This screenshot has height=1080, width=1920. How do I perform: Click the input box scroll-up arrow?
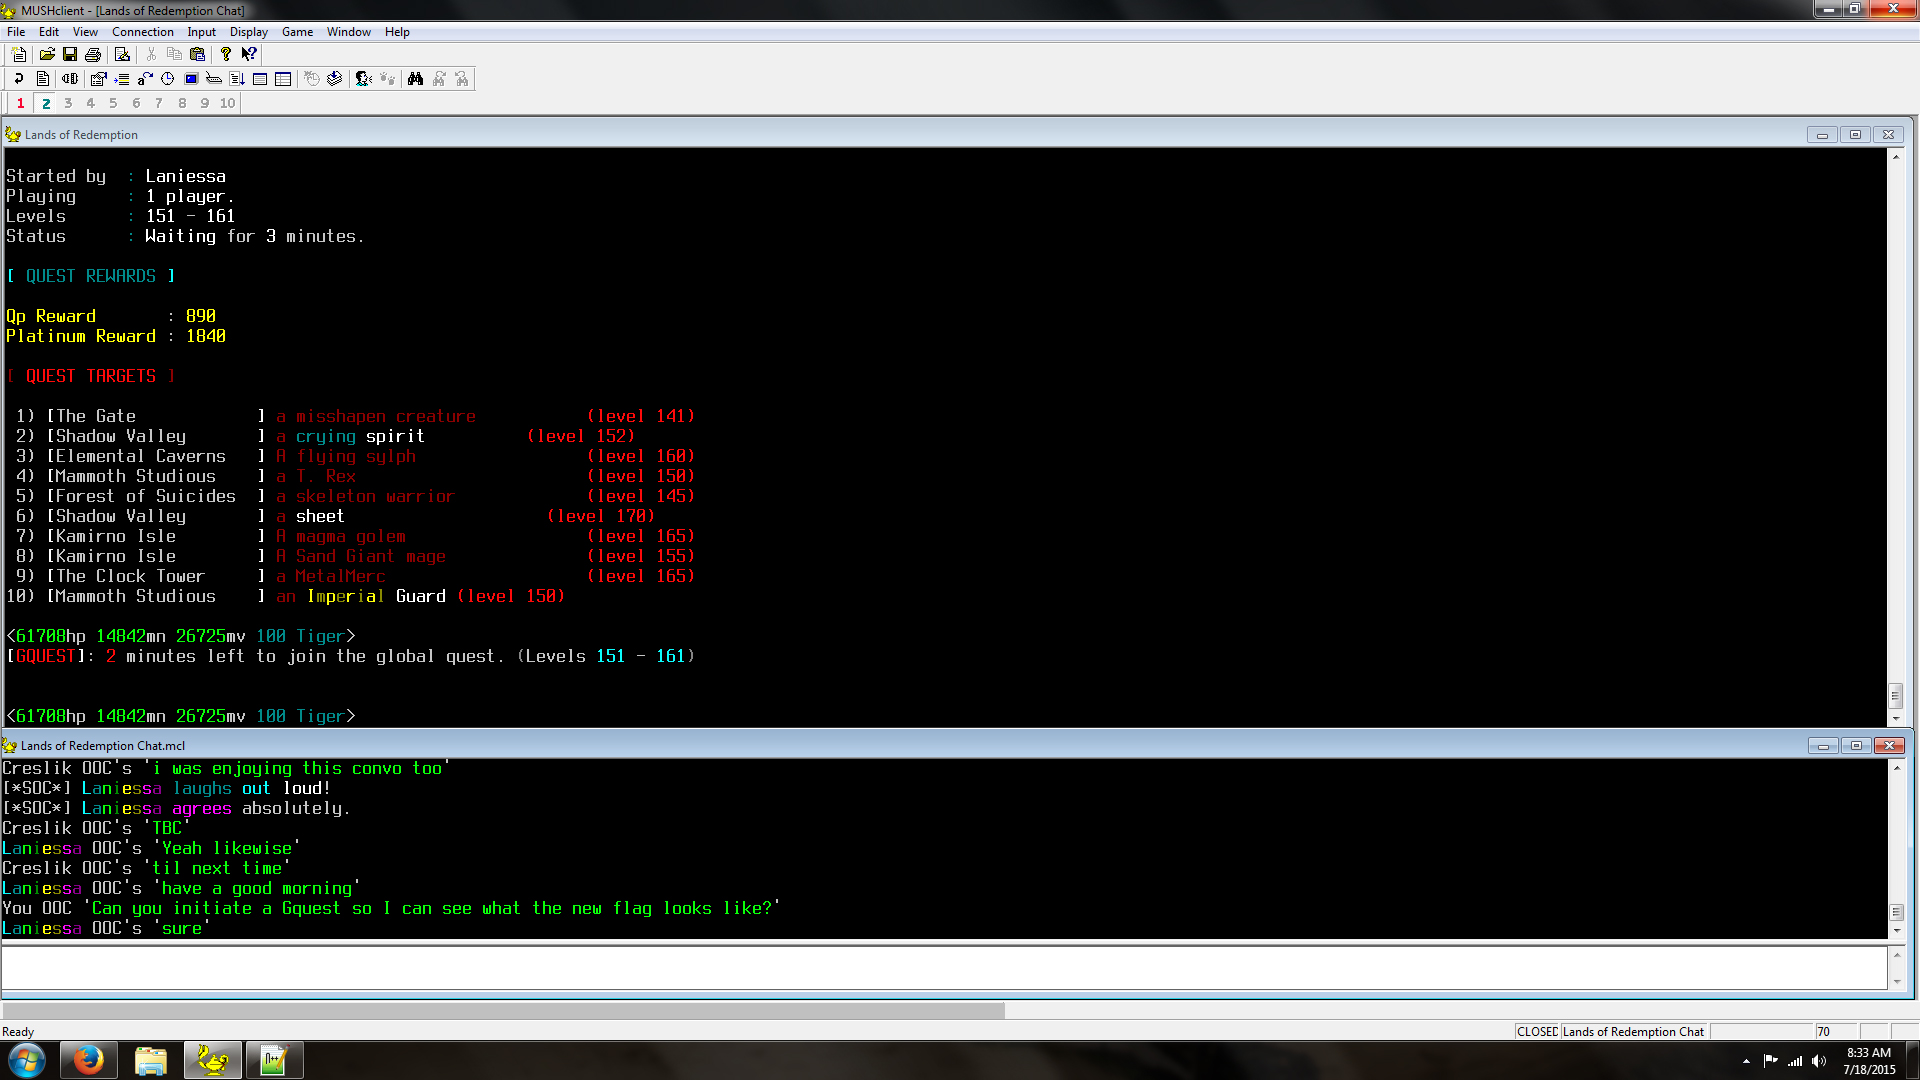click(1896, 955)
